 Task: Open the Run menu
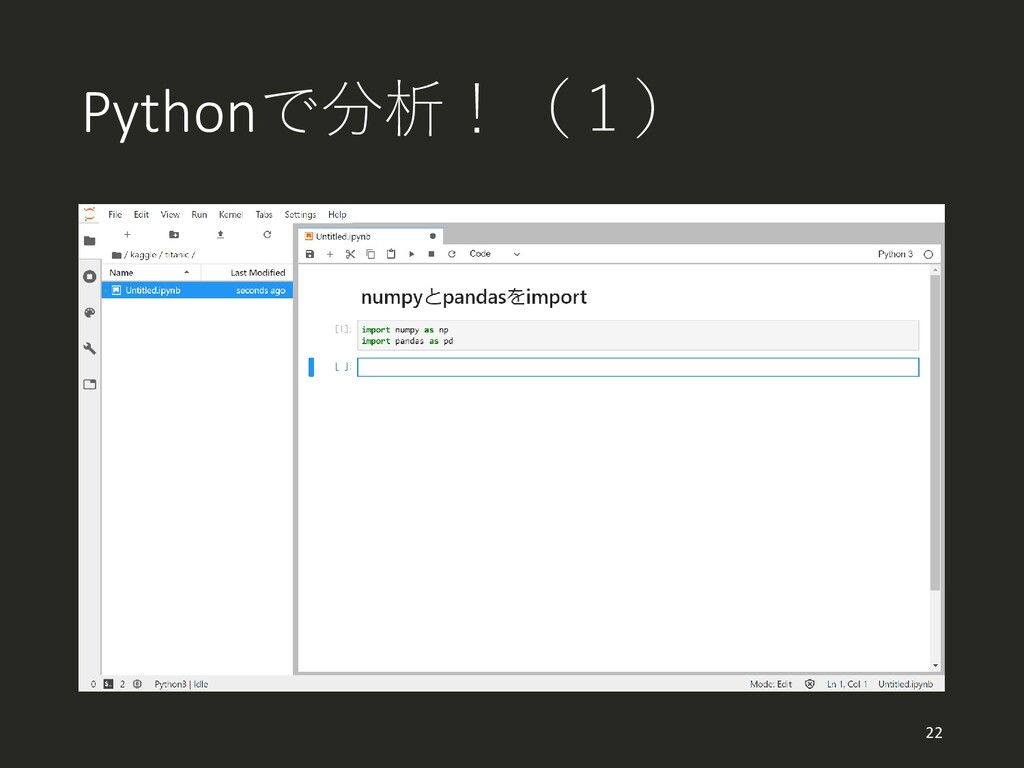pos(199,214)
